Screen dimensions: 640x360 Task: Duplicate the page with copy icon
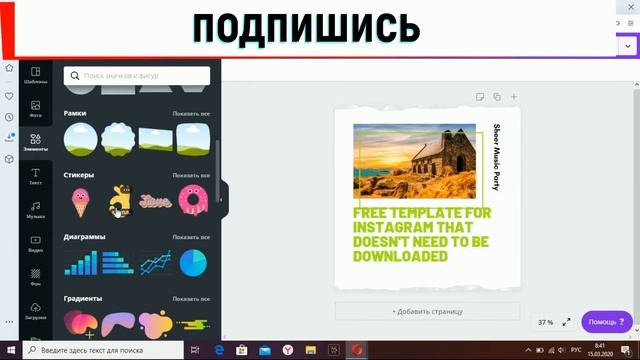coord(497,97)
